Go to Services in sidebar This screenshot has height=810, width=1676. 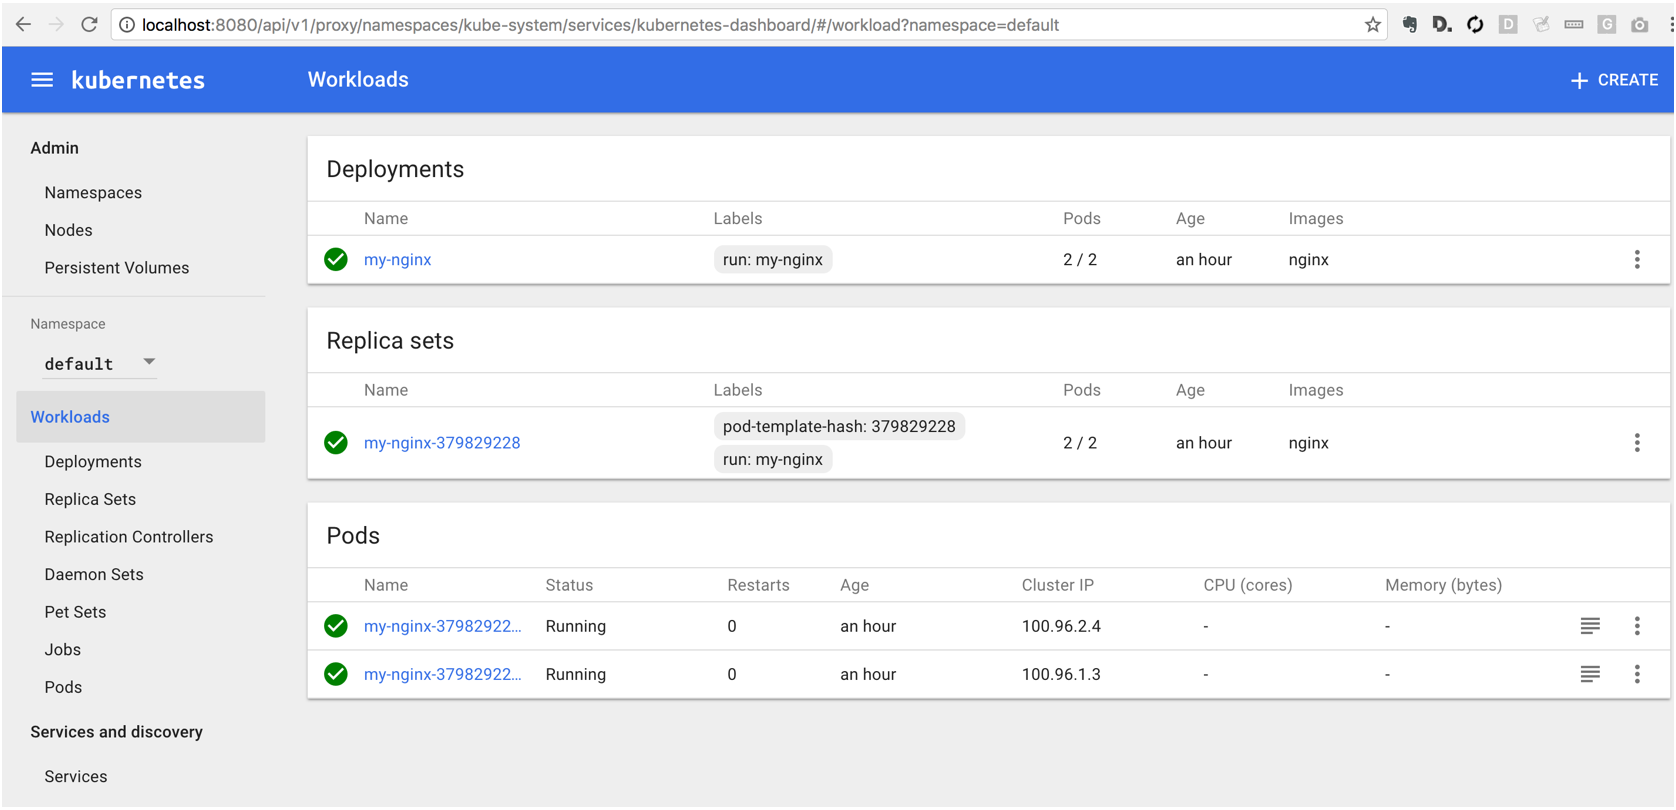coord(76,777)
